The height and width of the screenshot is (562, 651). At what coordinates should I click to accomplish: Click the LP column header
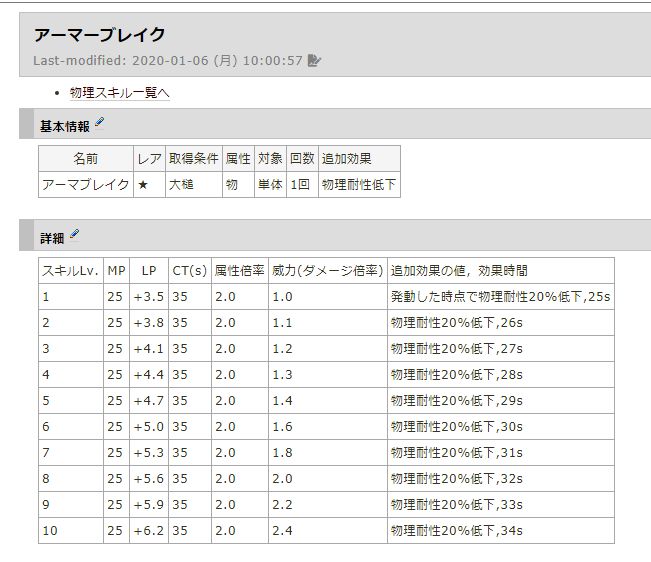click(x=149, y=271)
